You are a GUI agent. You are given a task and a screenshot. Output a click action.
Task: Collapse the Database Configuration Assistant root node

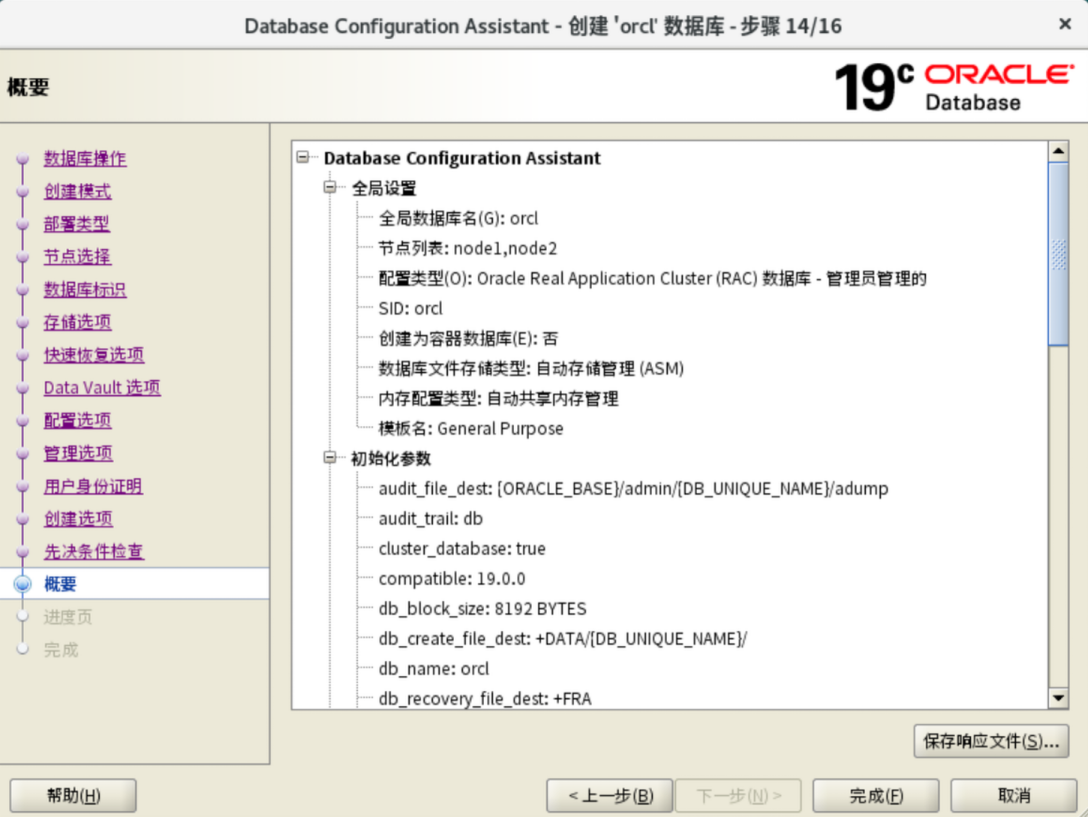click(x=303, y=158)
